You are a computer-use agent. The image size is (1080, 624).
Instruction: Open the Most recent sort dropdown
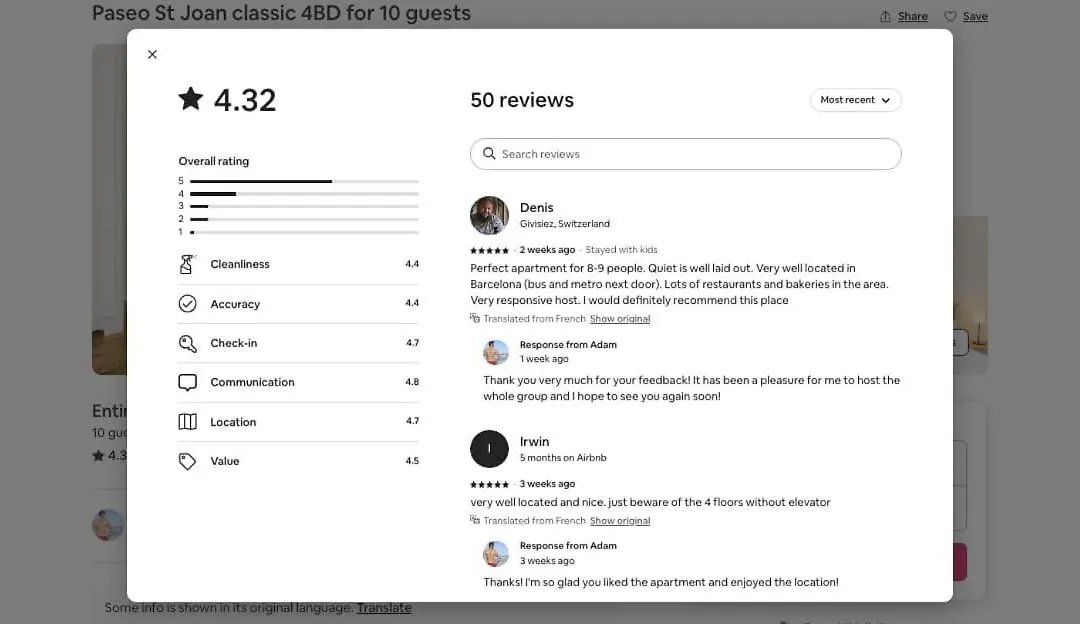pyautogui.click(x=855, y=100)
